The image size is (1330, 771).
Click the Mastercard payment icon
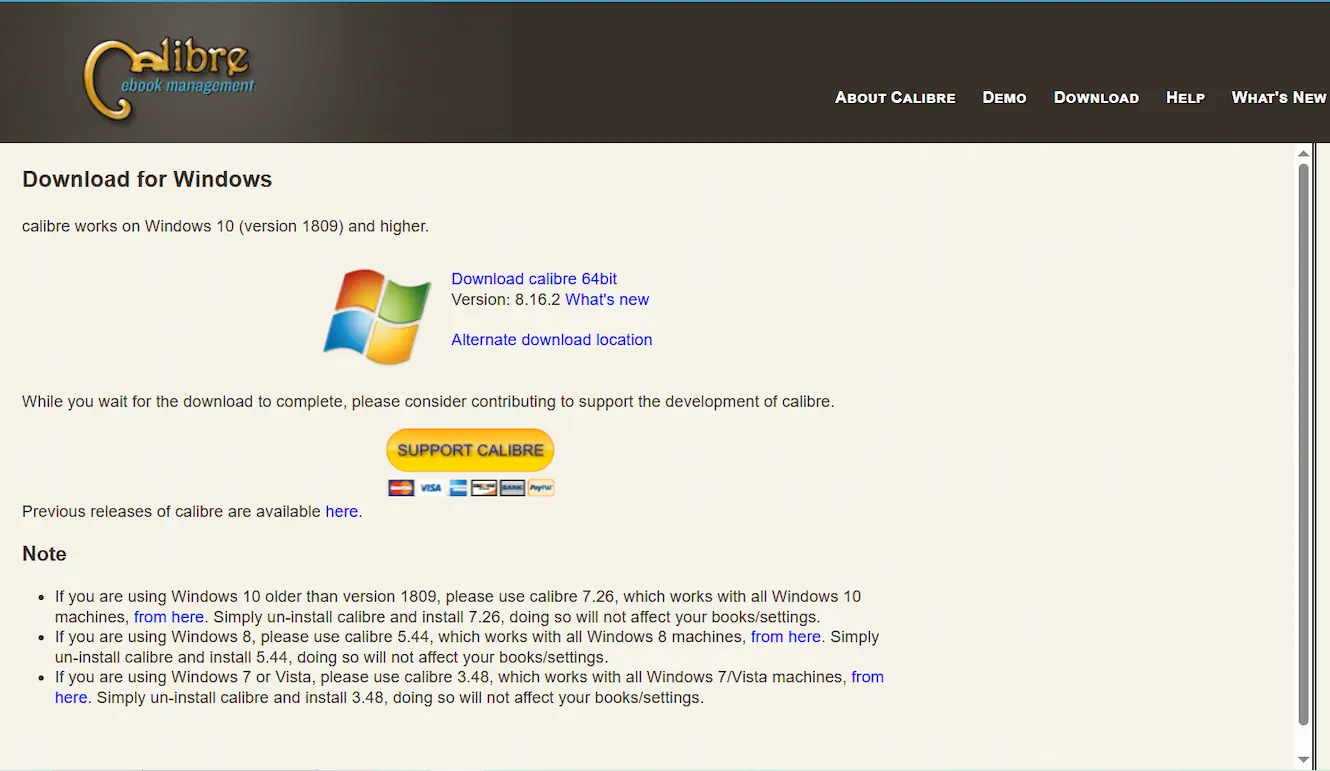[401, 488]
